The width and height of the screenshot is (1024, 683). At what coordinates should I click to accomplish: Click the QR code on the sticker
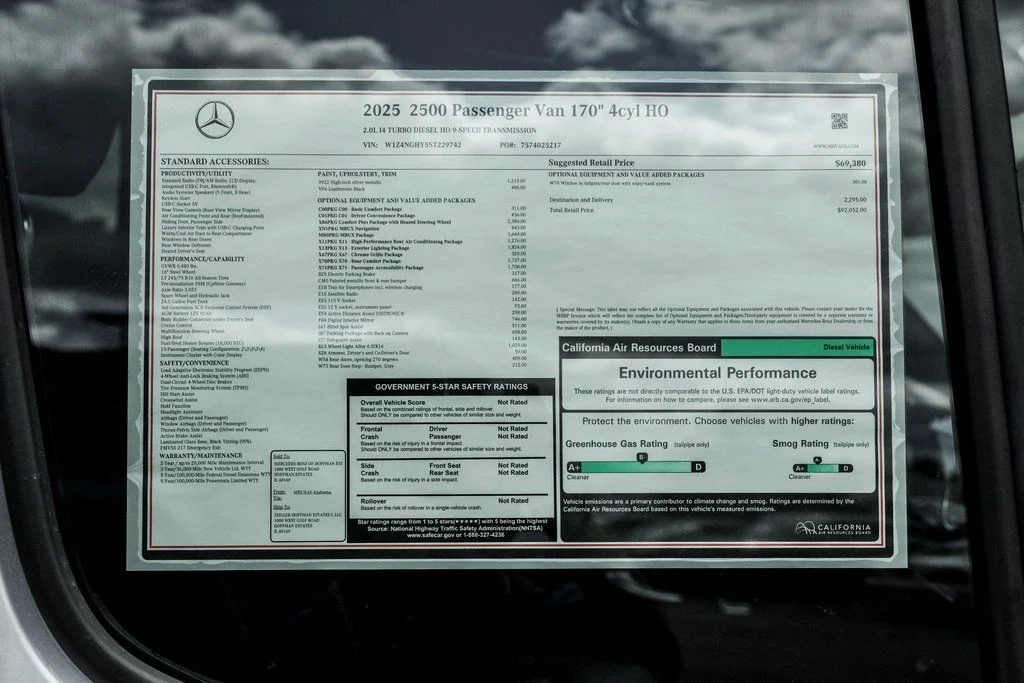[839, 121]
